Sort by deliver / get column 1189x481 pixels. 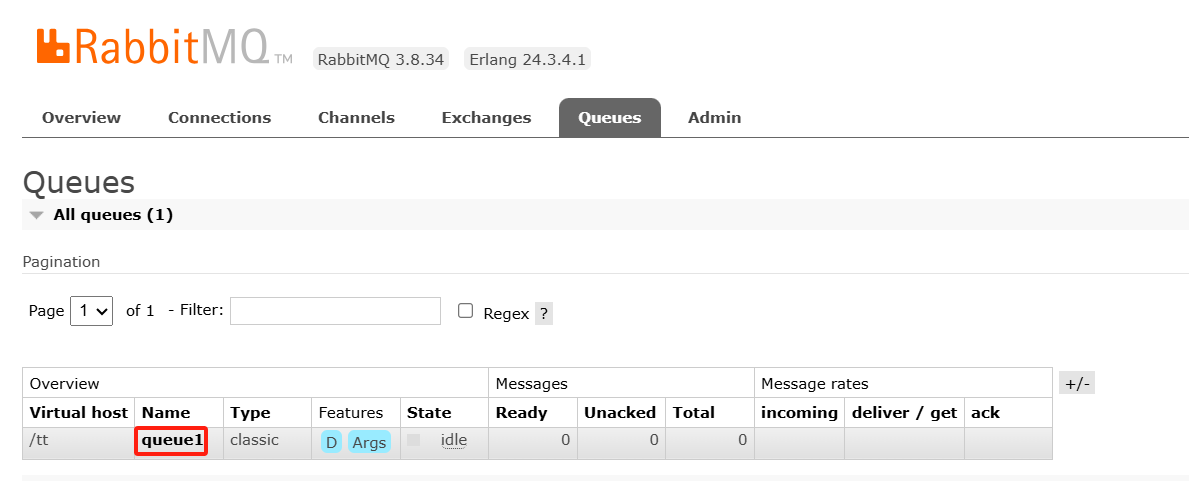click(x=905, y=413)
